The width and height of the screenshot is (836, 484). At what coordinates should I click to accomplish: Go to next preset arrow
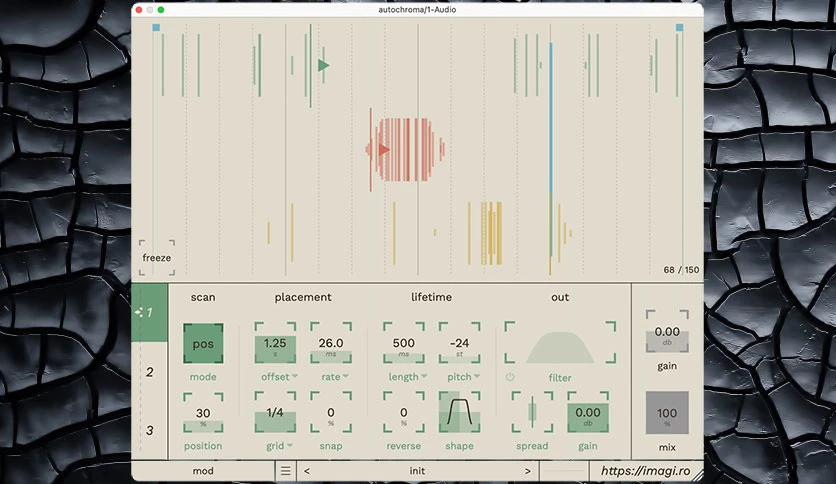[528, 471]
